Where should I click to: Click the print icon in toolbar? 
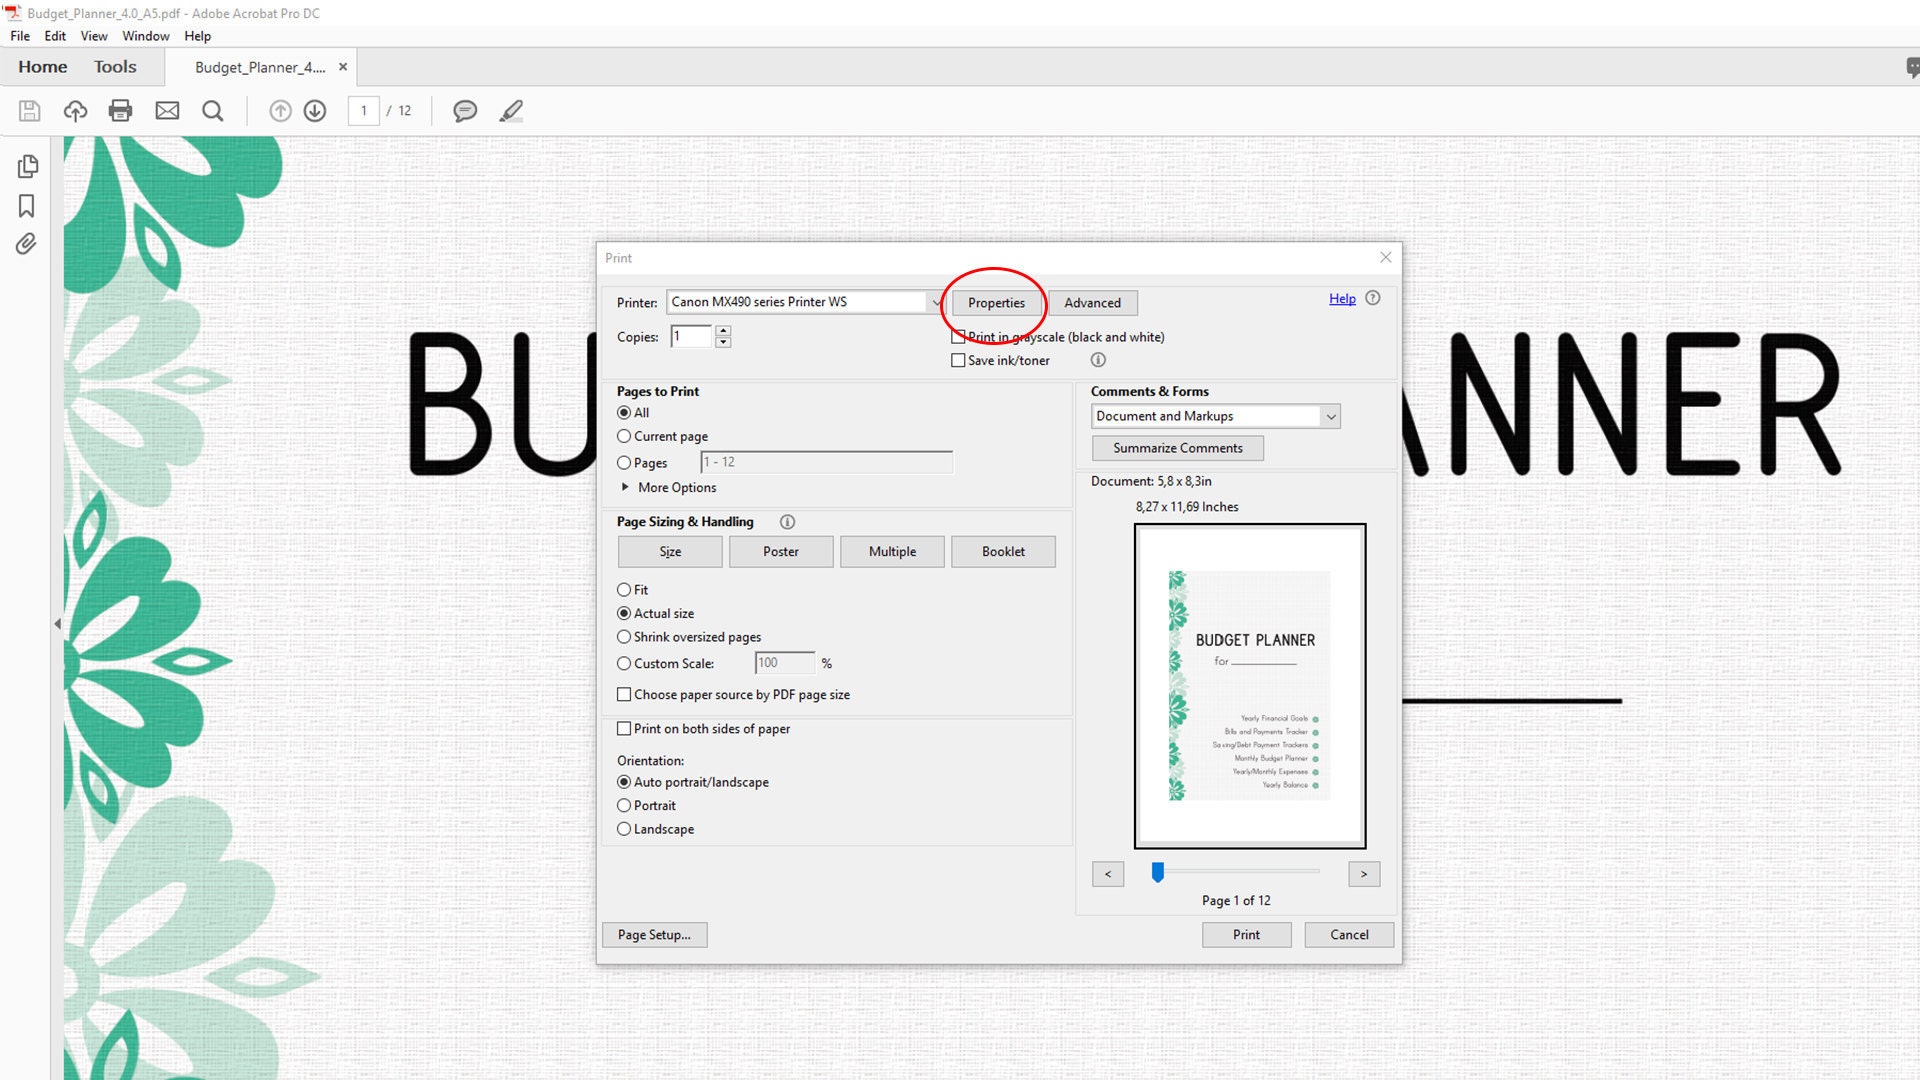point(120,111)
